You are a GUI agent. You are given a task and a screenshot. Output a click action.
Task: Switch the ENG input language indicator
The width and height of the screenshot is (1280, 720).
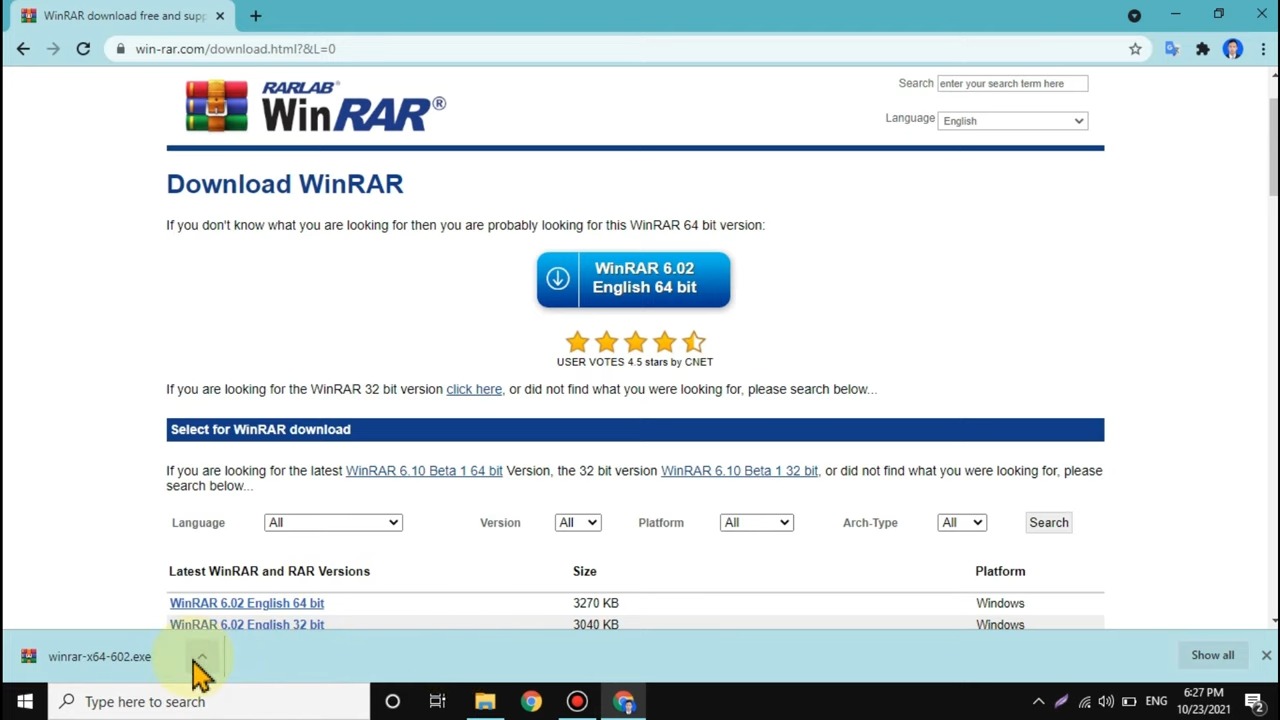tap(1156, 701)
